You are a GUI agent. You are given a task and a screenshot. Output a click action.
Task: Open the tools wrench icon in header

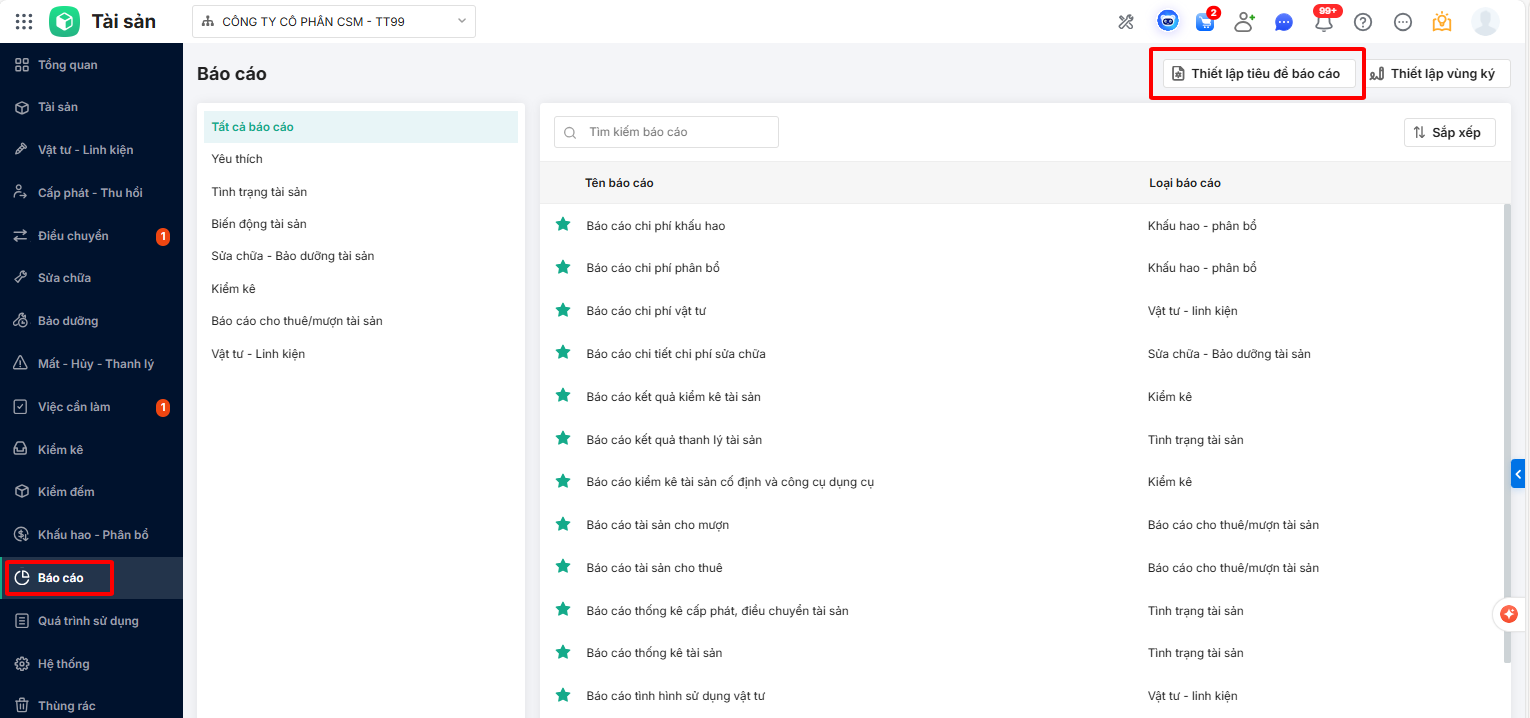1126,22
